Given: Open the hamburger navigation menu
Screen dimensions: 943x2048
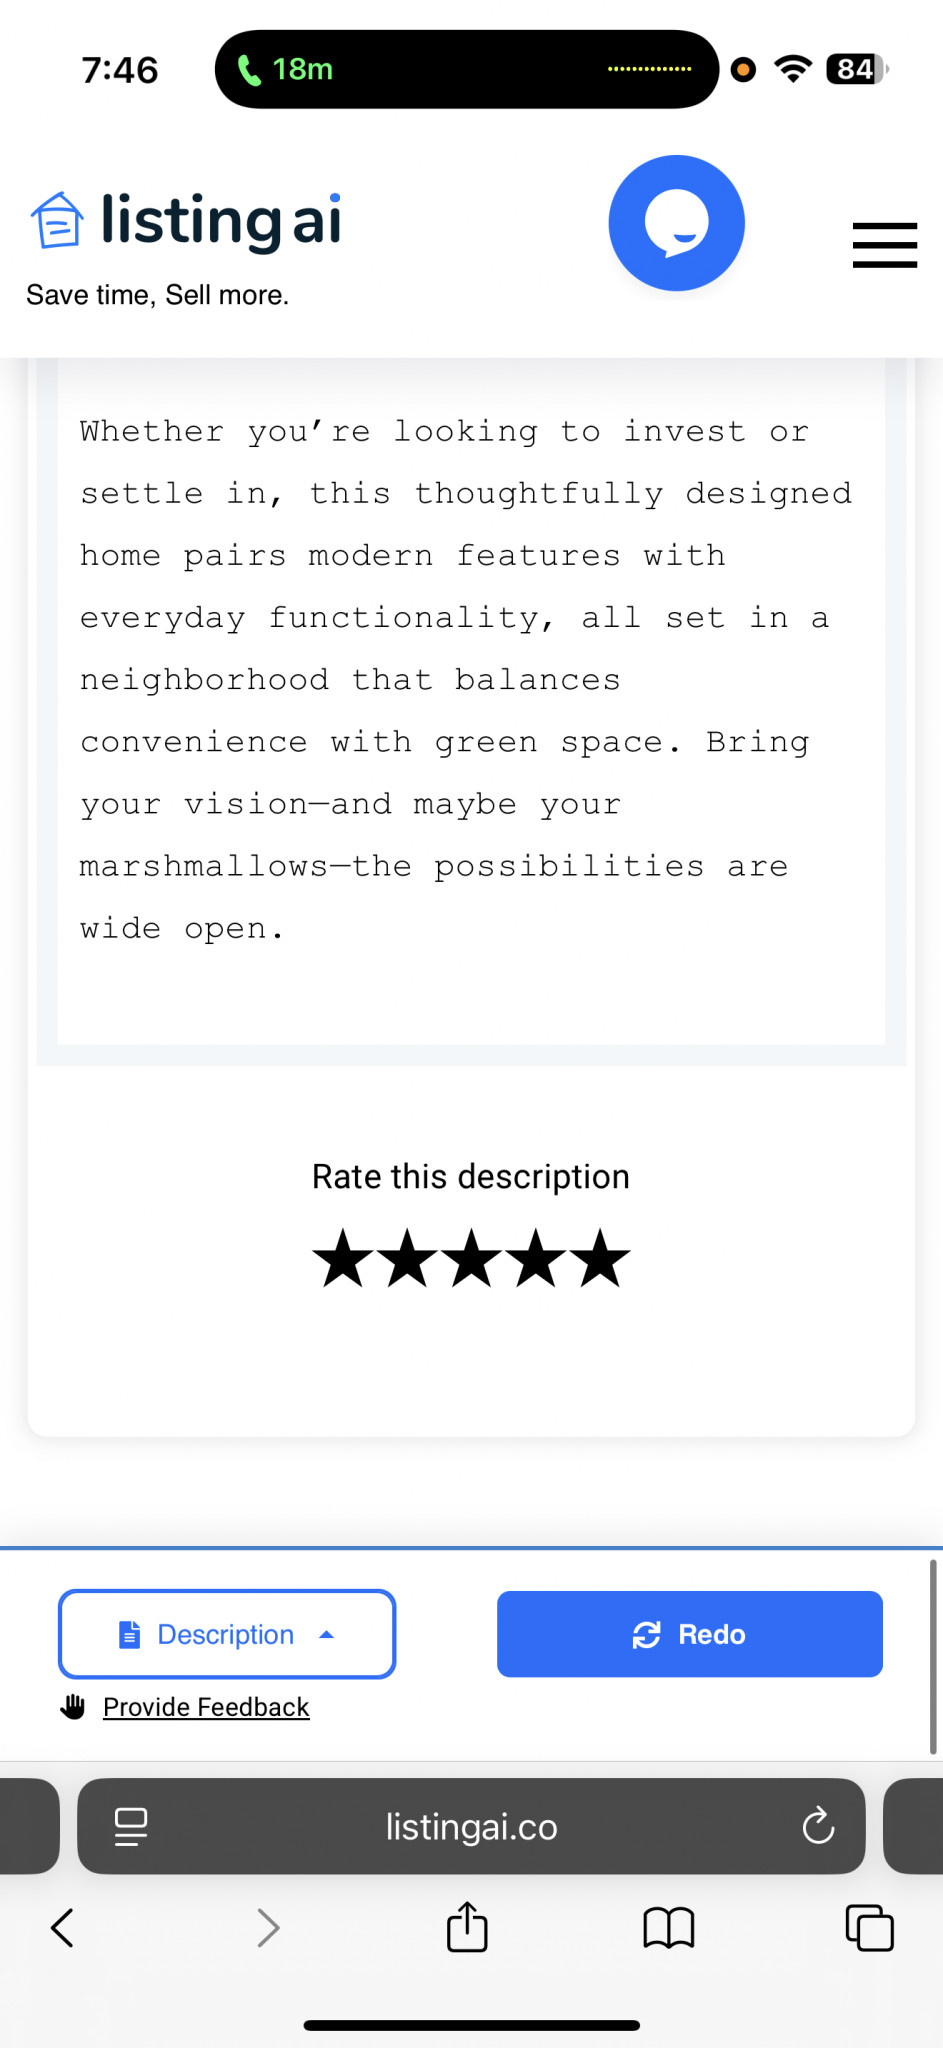Looking at the screenshot, I should click(x=885, y=245).
